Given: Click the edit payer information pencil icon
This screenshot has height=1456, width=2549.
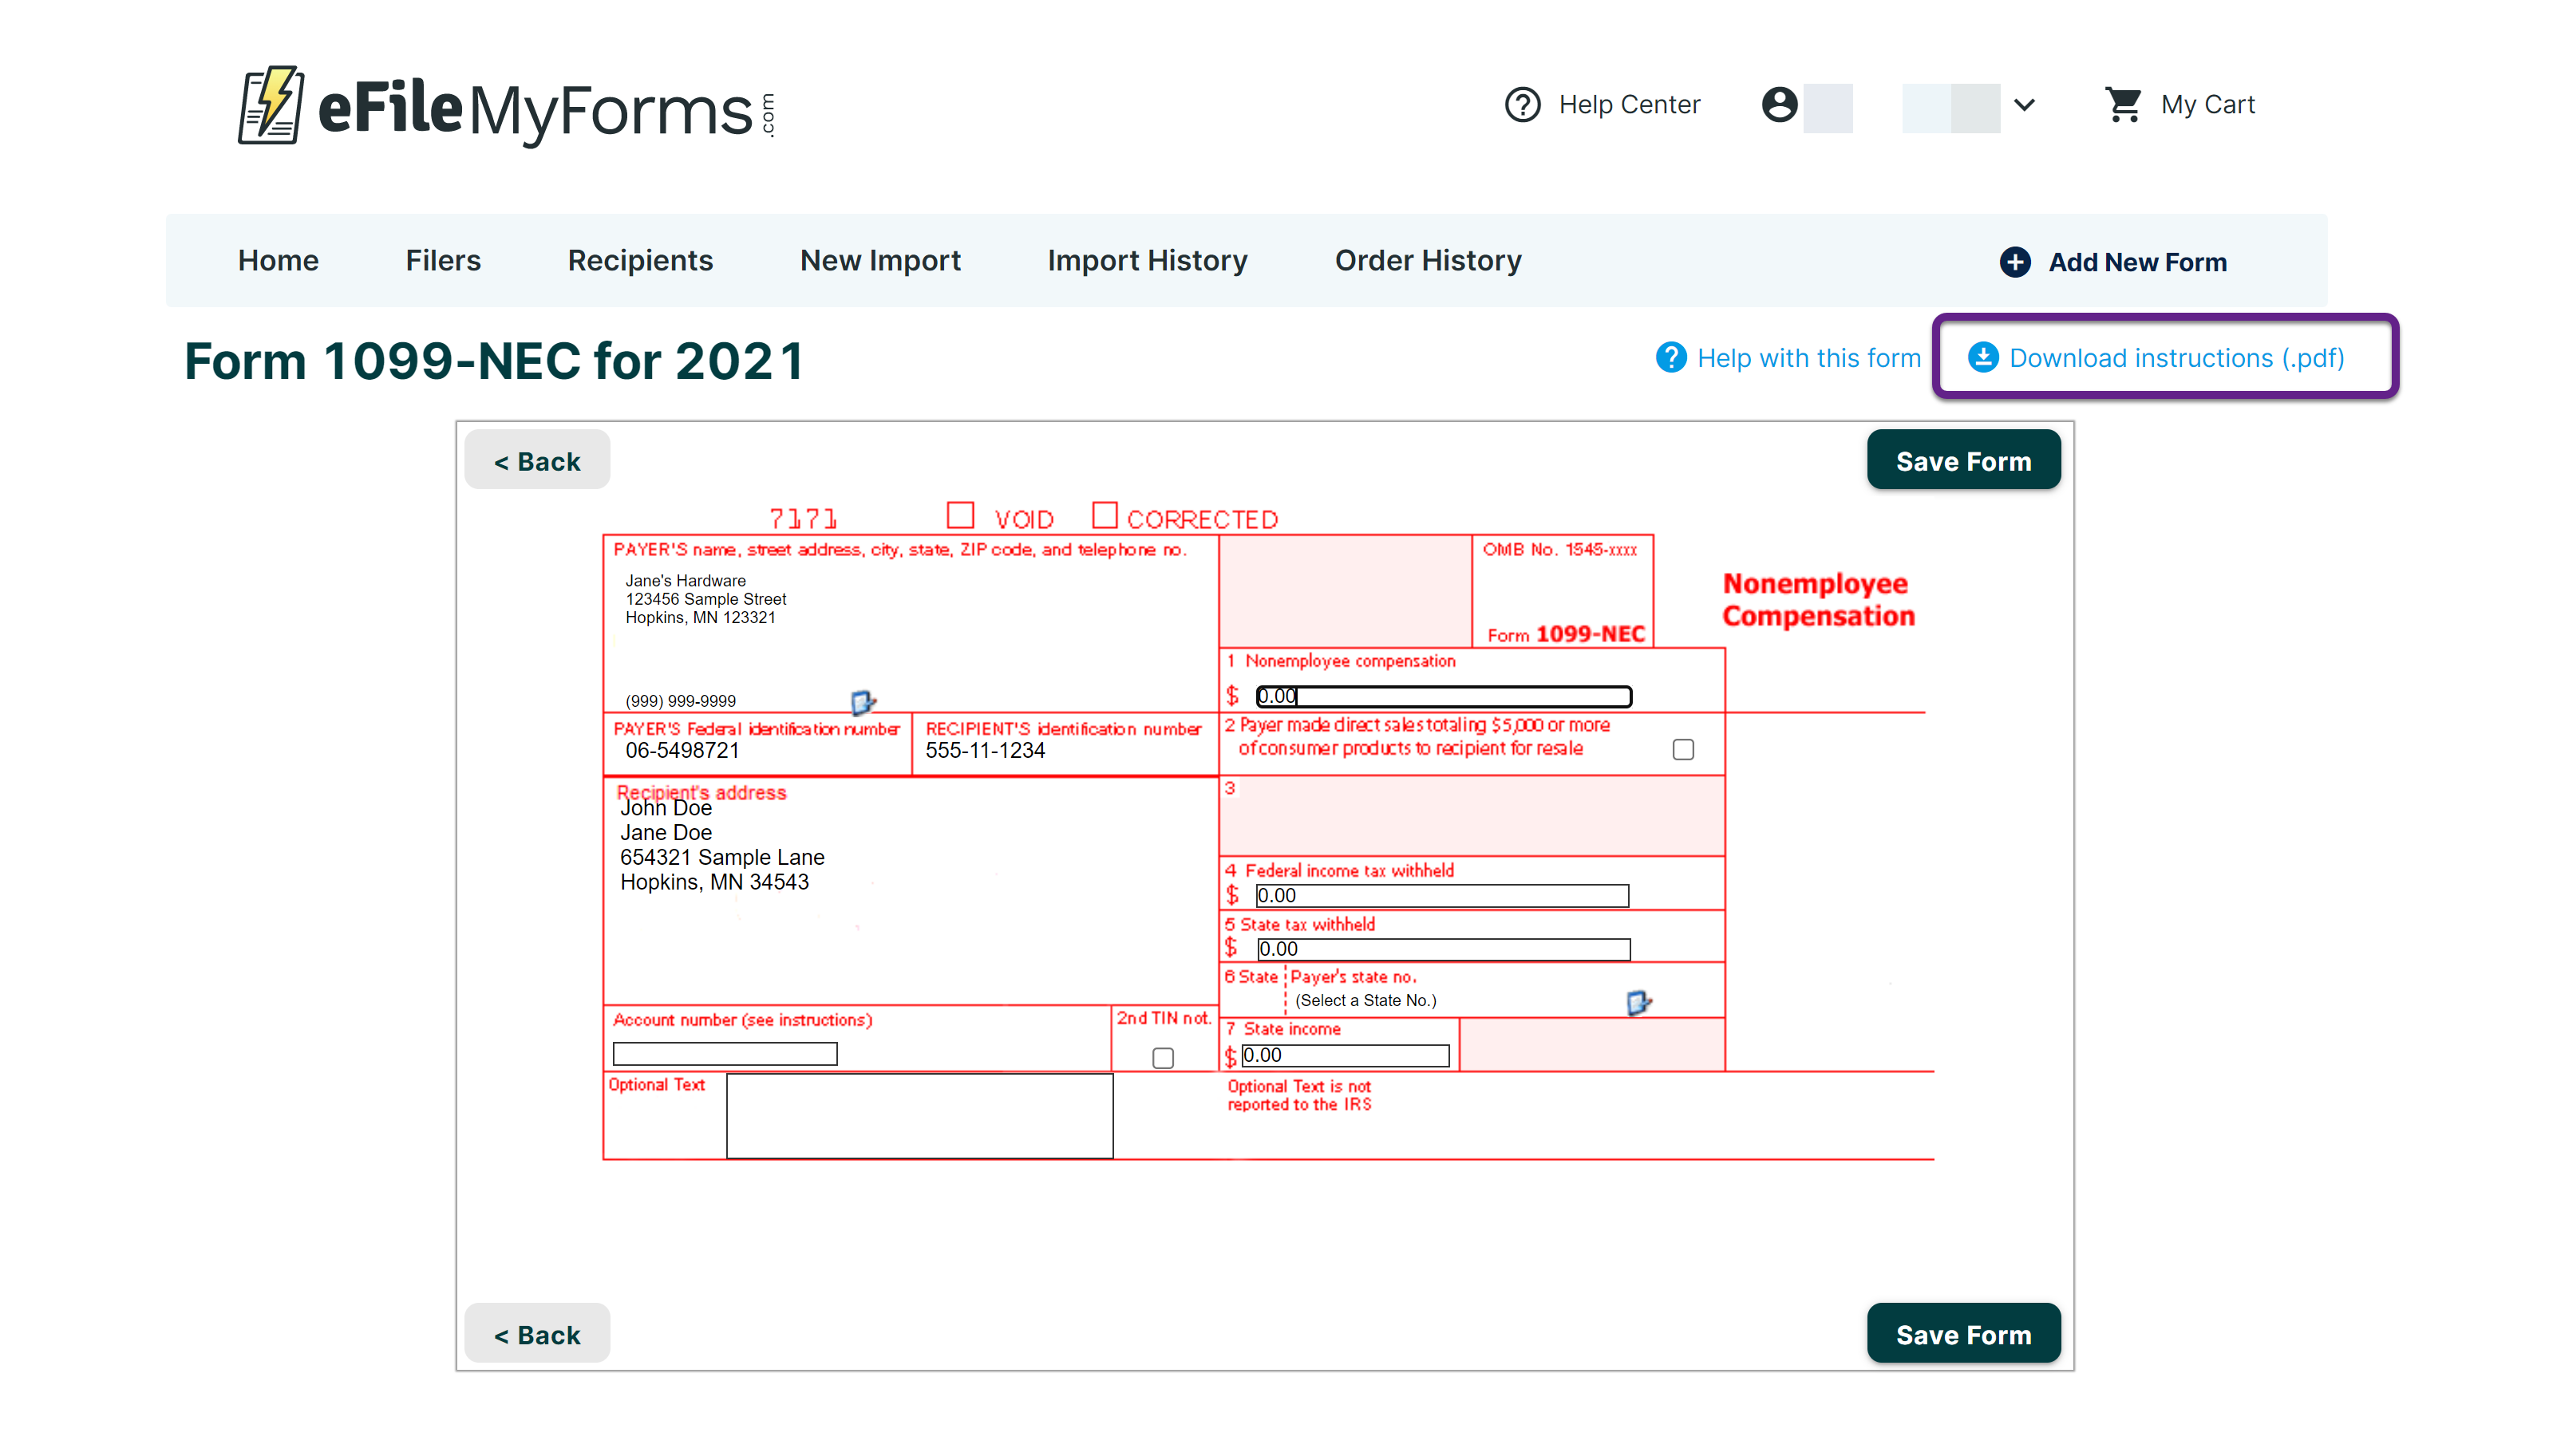Looking at the screenshot, I should [x=862, y=702].
